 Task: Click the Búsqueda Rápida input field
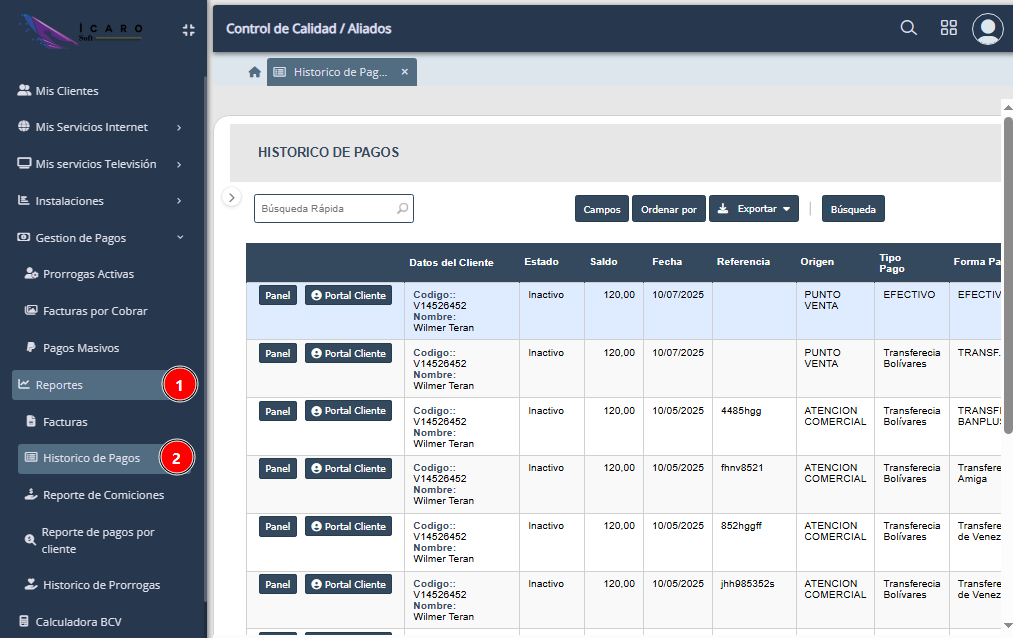click(x=325, y=209)
